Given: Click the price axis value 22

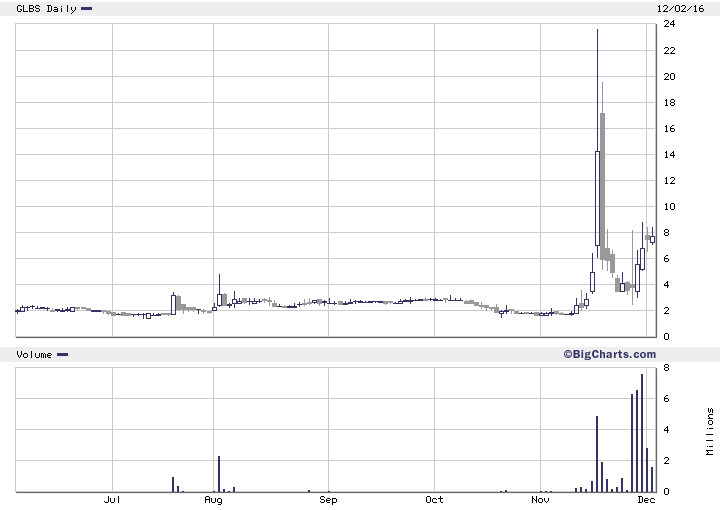Looking at the screenshot, I should pos(669,50).
